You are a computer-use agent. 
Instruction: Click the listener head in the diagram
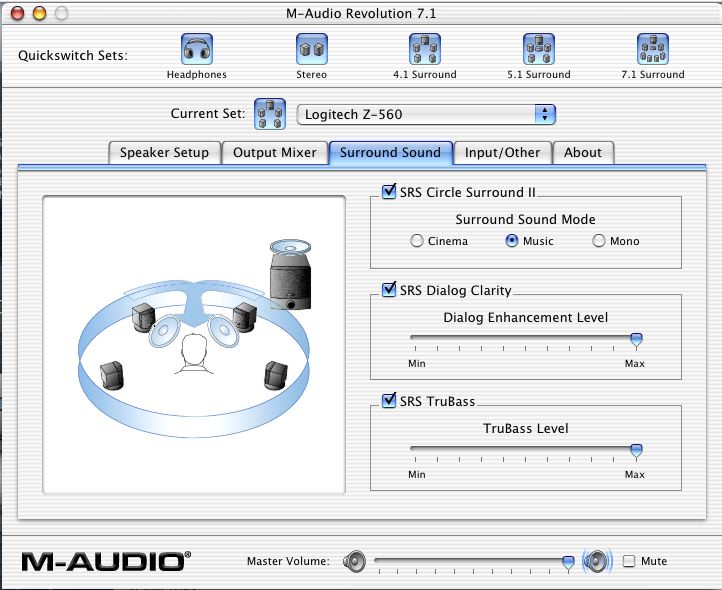click(194, 354)
